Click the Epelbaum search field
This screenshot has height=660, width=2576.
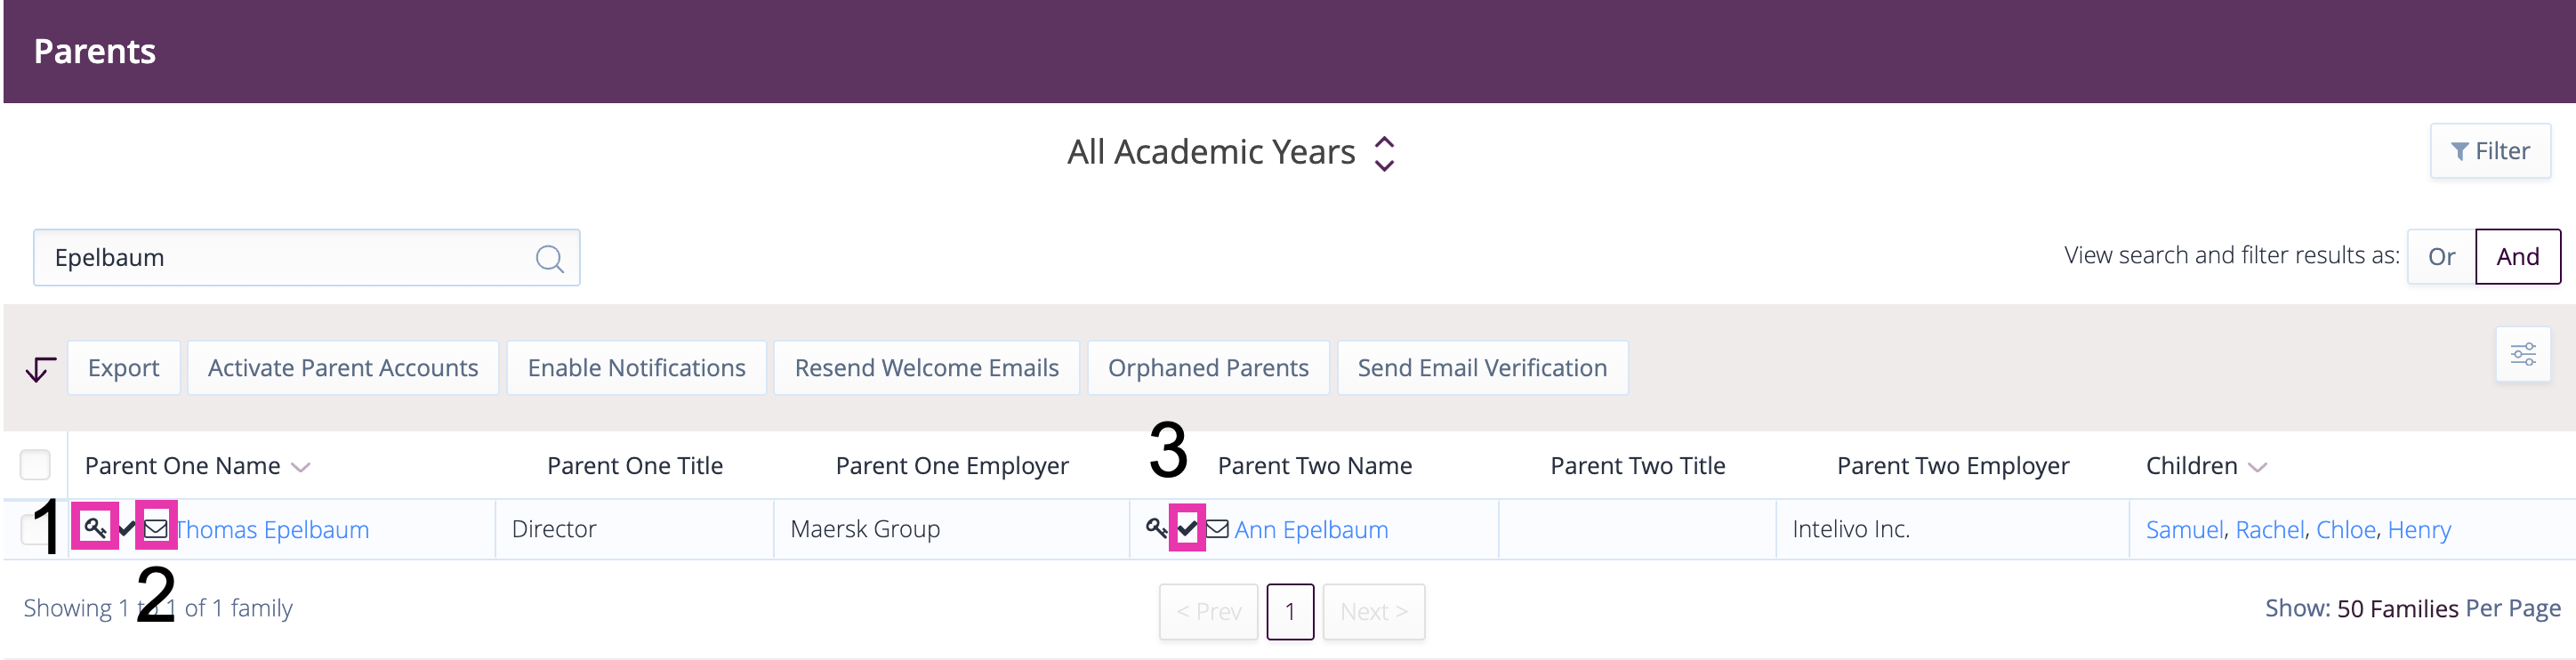tap(306, 258)
